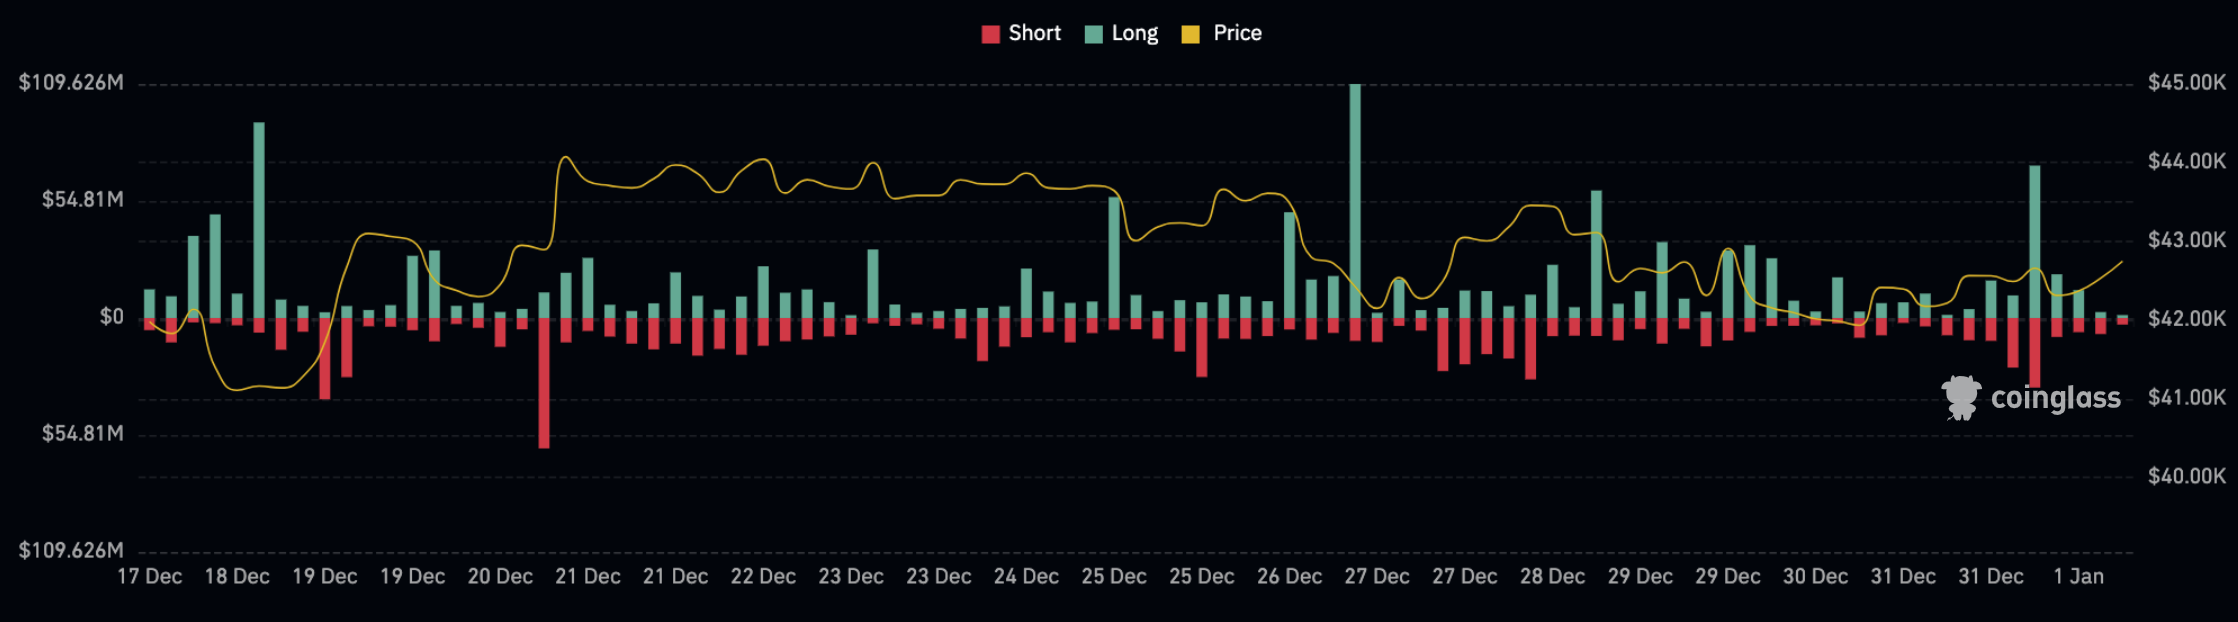Click the "$43.00K" price axis label

point(2187,240)
